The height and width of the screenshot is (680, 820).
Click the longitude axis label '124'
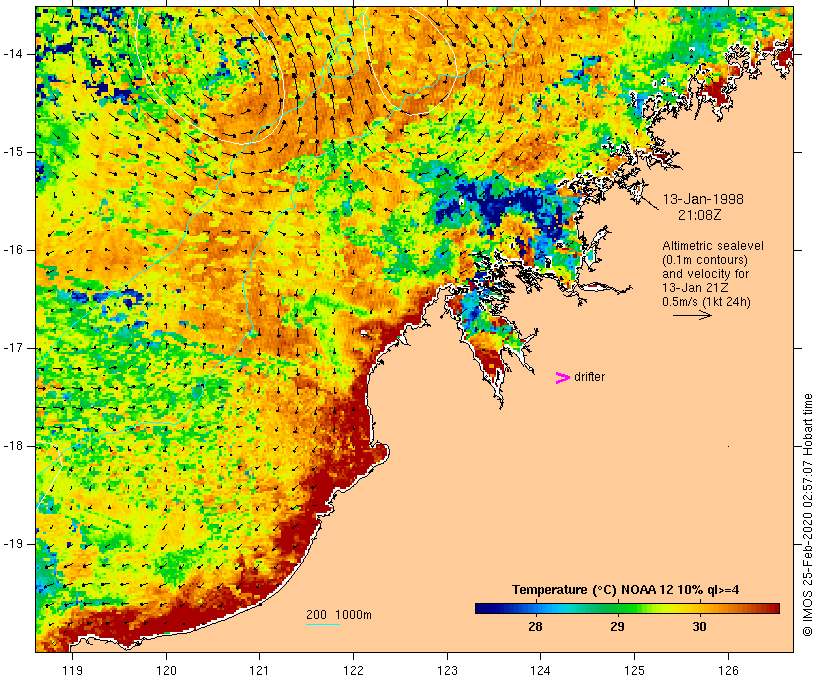[541, 670]
